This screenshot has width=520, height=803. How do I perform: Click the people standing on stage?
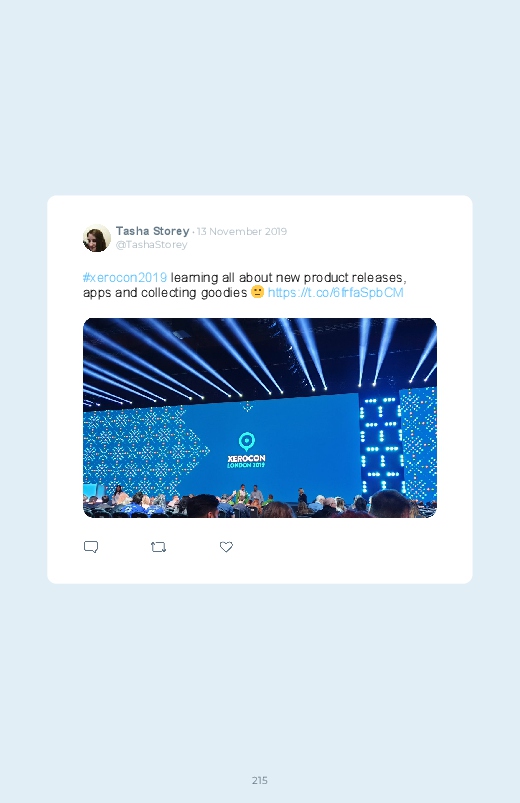tap(249, 494)
